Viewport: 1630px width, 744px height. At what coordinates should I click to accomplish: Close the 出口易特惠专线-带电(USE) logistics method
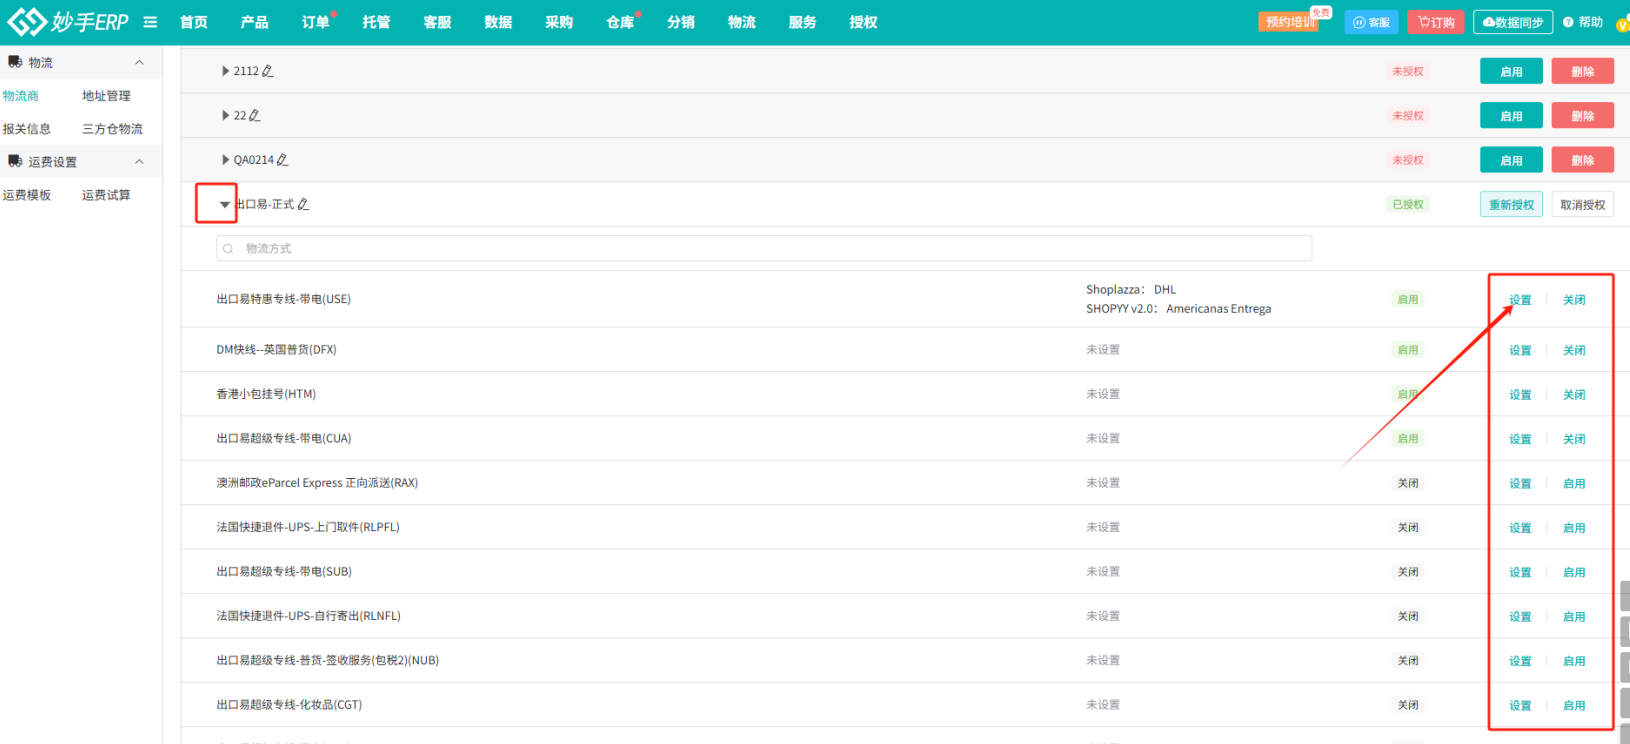pos(1574,300)
